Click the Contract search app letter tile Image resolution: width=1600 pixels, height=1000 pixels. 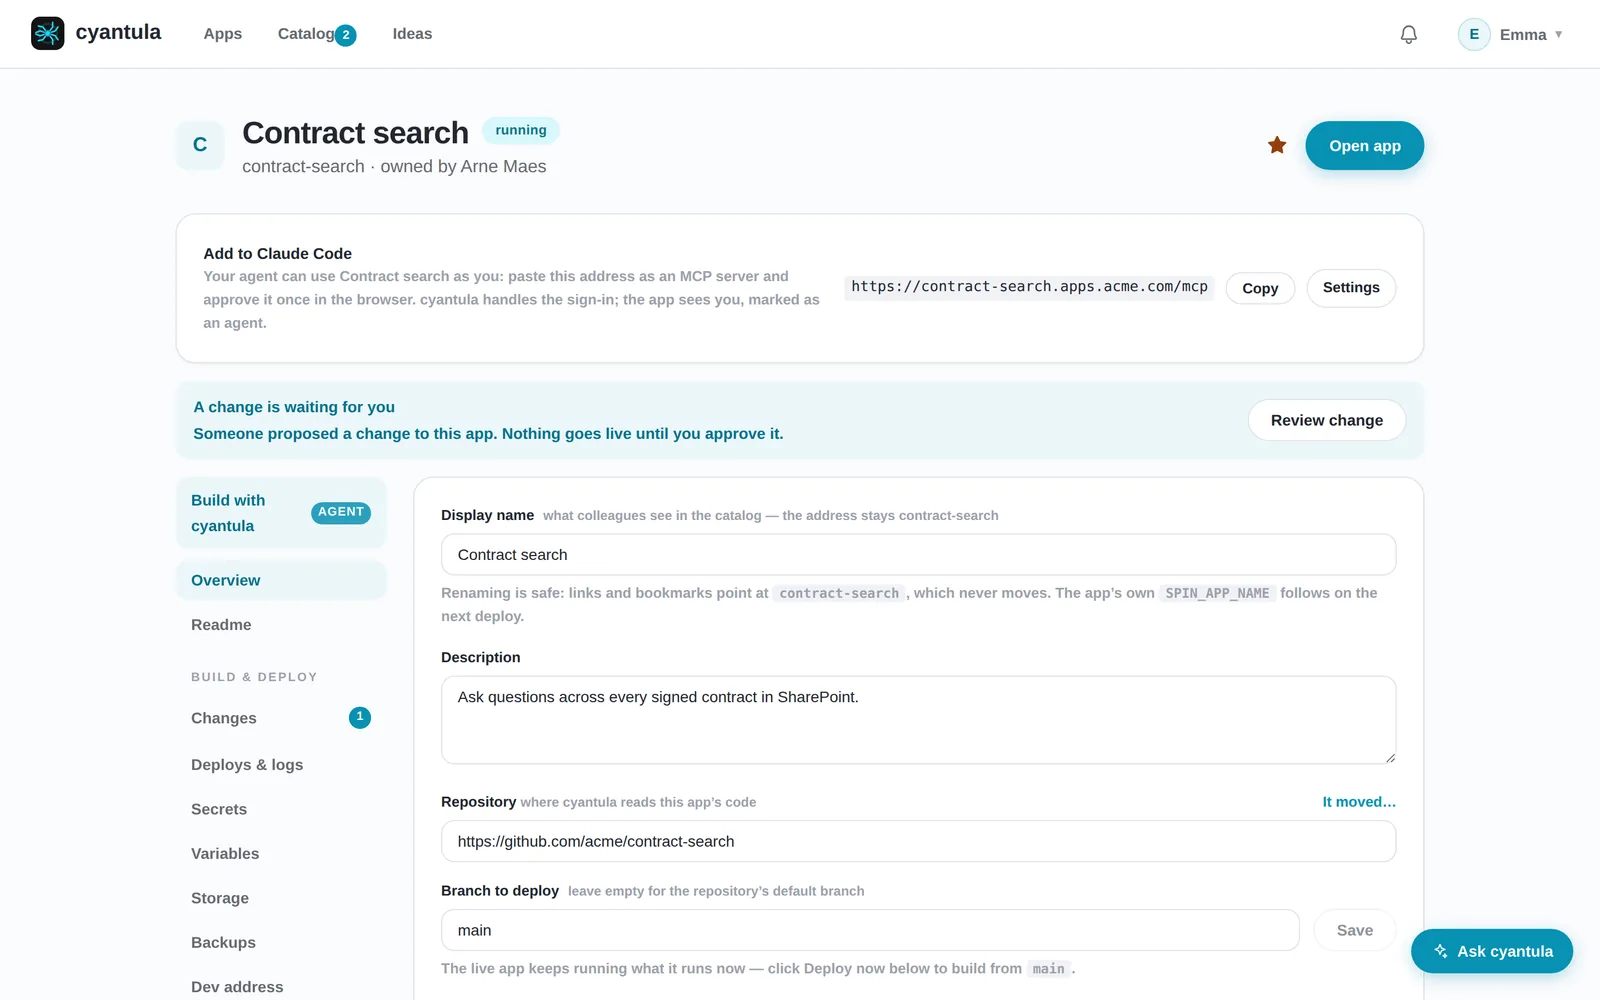[200, 145]
